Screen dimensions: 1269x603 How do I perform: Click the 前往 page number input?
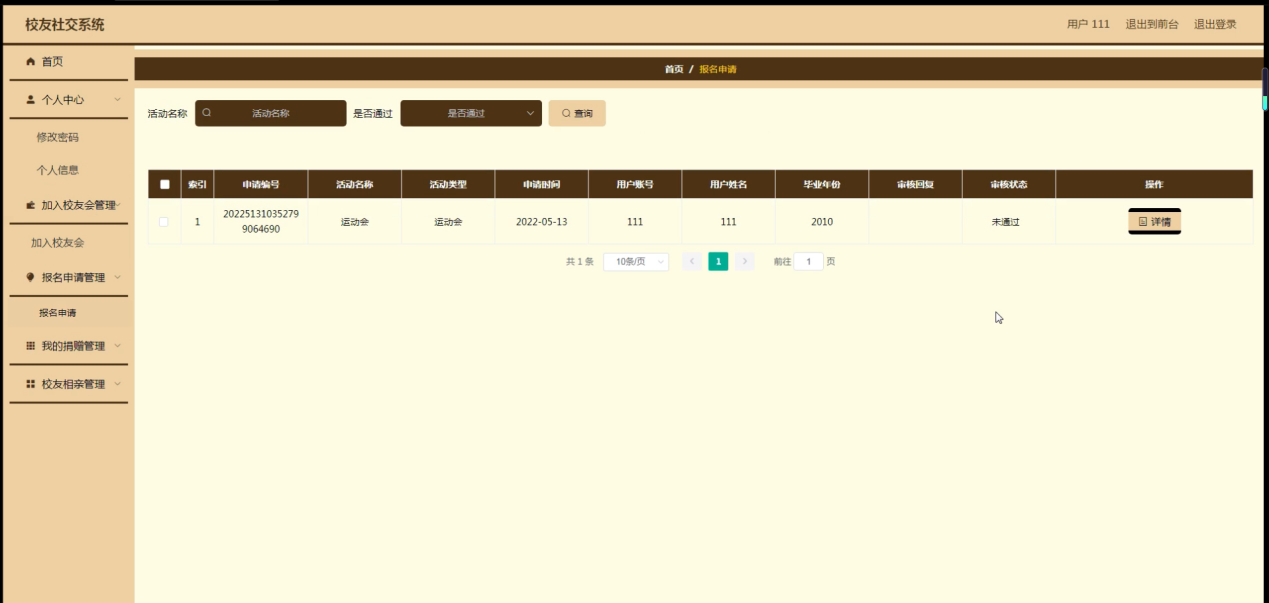tap(808, 261)
